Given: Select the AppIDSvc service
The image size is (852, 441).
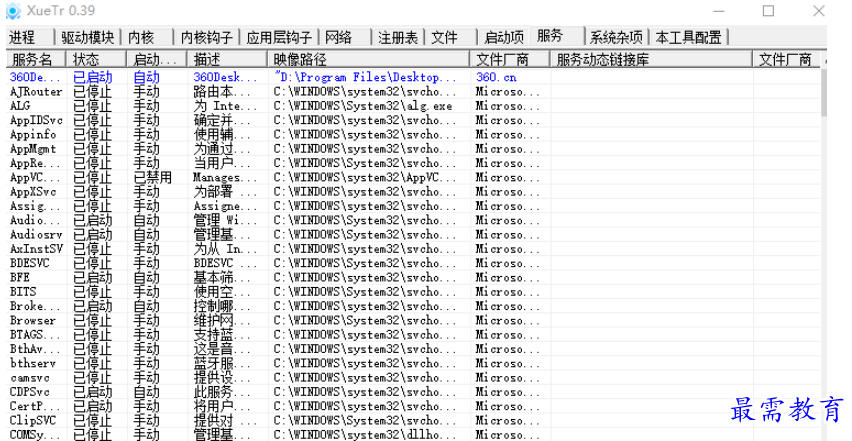Looking at the screenshot, I should (x=36, y=120).
